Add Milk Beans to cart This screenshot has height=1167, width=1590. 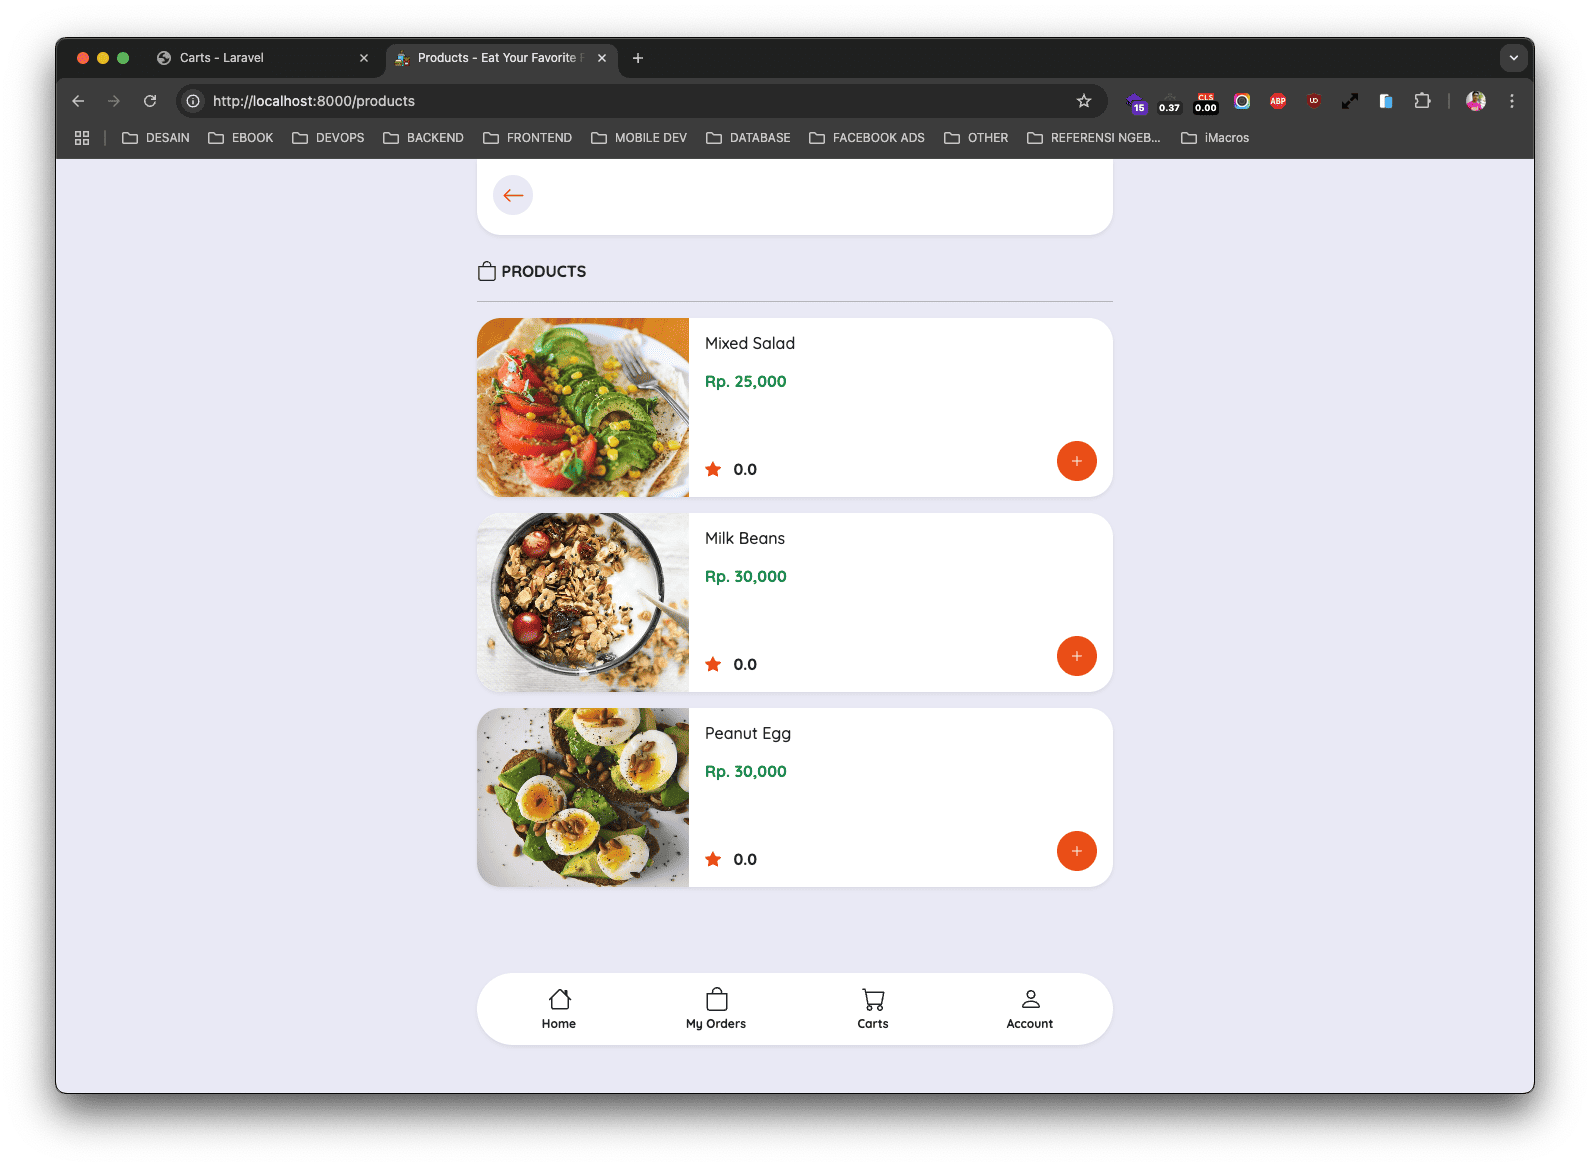coord(1076,656)
